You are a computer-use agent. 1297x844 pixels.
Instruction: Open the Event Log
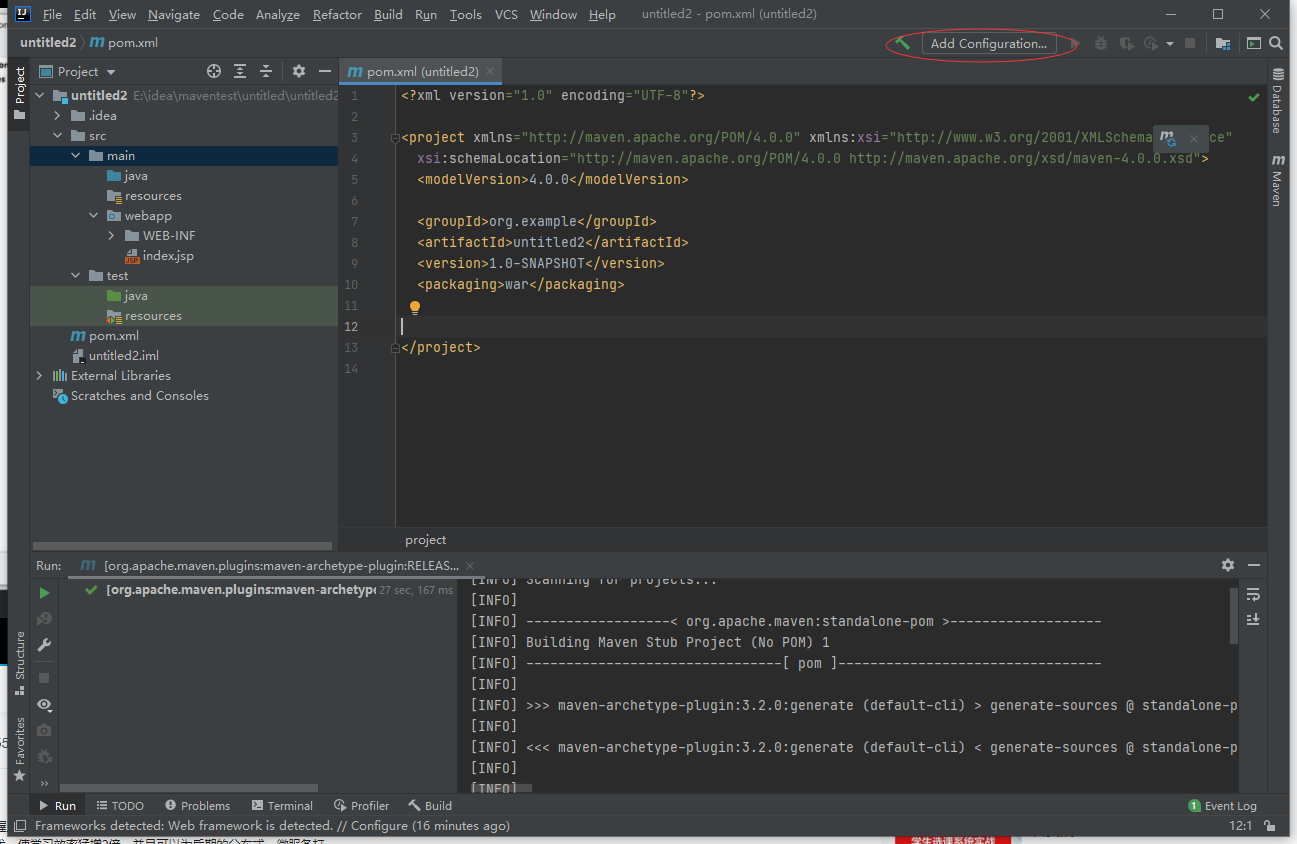(x=1222, y=806)
